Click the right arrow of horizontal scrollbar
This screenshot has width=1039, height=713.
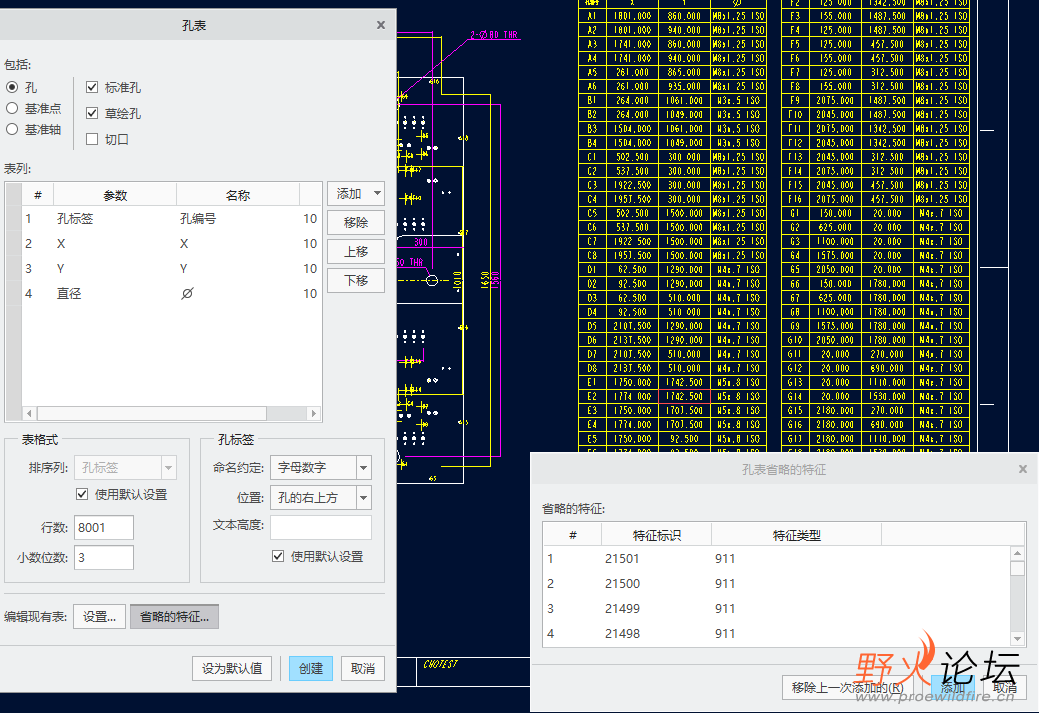click(x=314, y=413)
